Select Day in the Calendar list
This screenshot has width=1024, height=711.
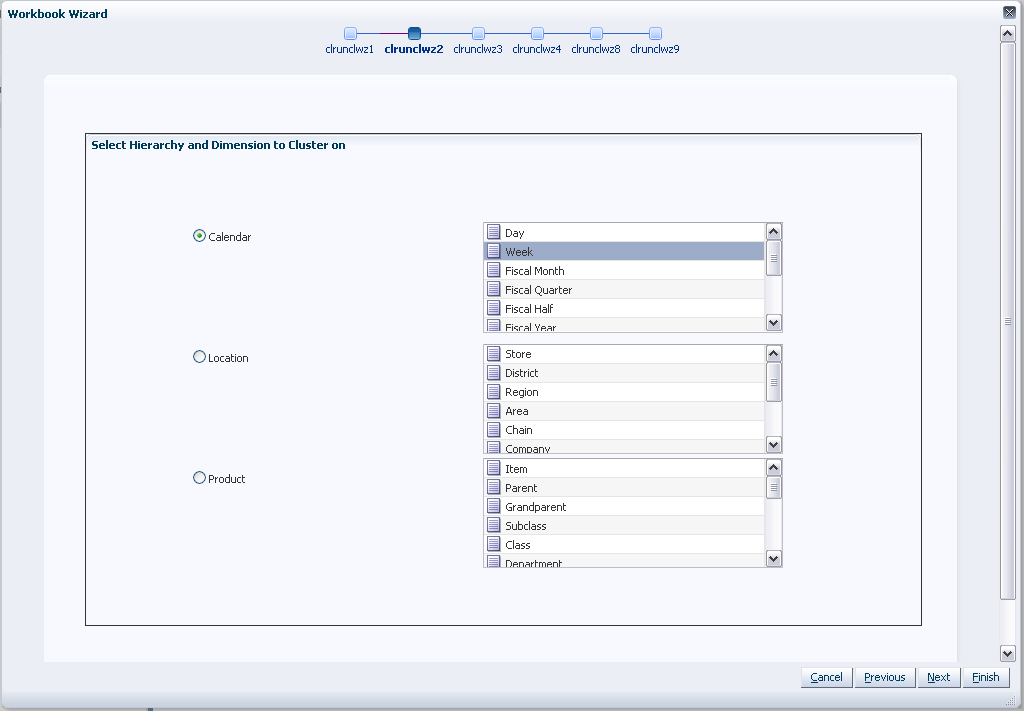pyautogui.click(x=624, y=232)
